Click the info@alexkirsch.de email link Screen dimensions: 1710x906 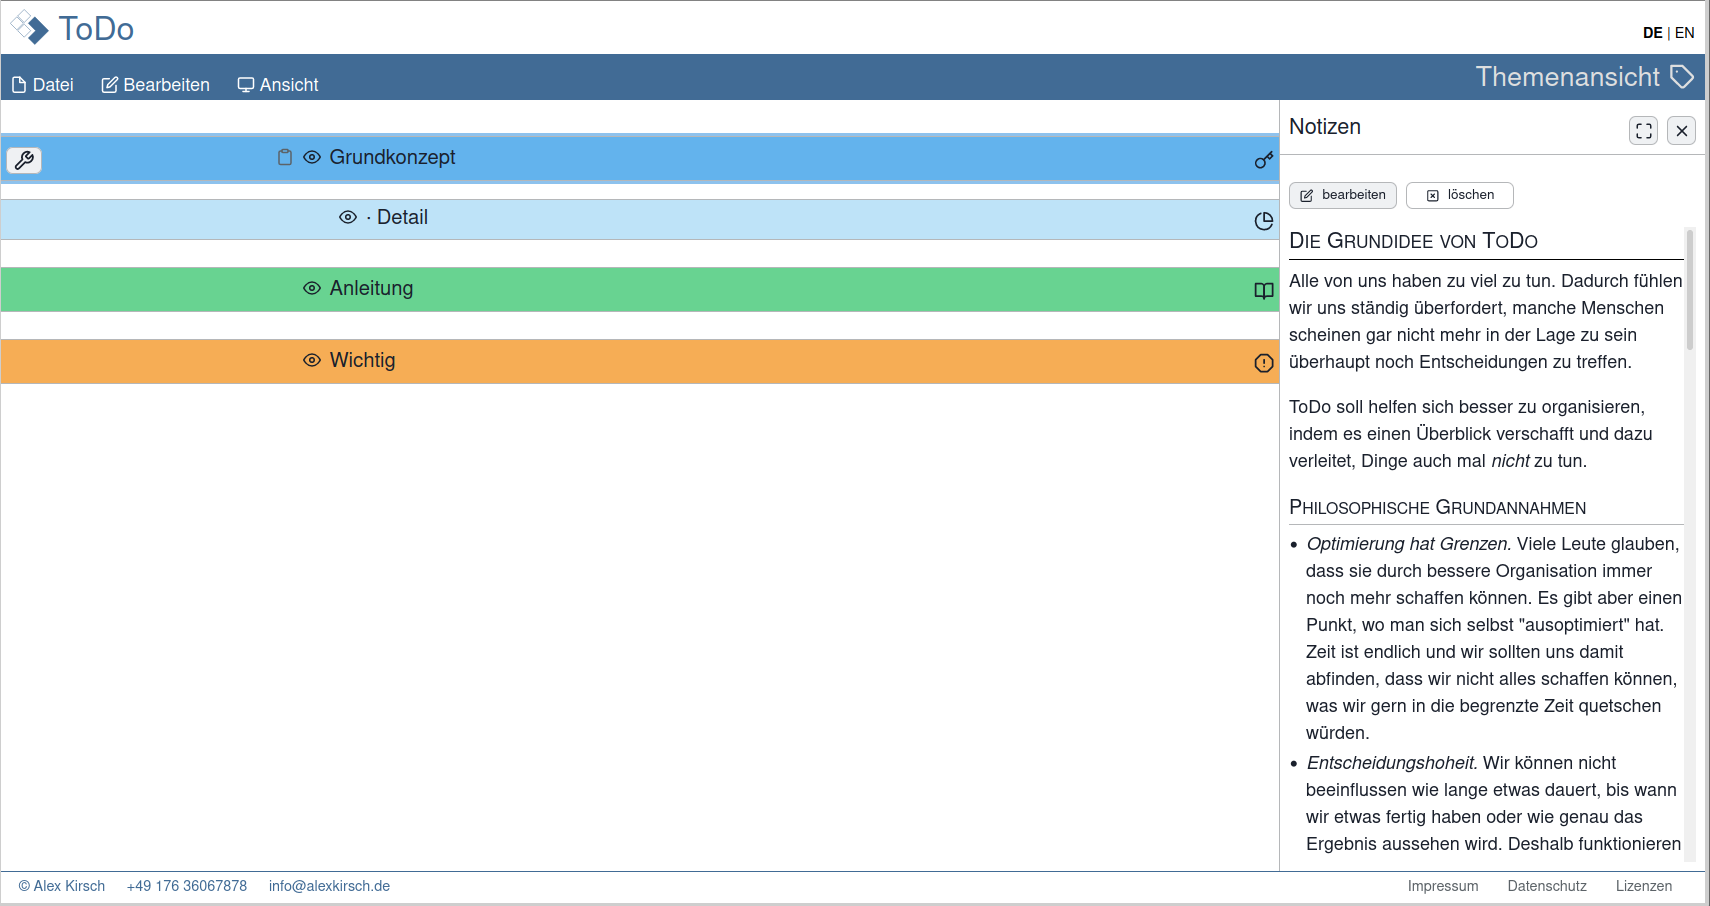point(329,886)
